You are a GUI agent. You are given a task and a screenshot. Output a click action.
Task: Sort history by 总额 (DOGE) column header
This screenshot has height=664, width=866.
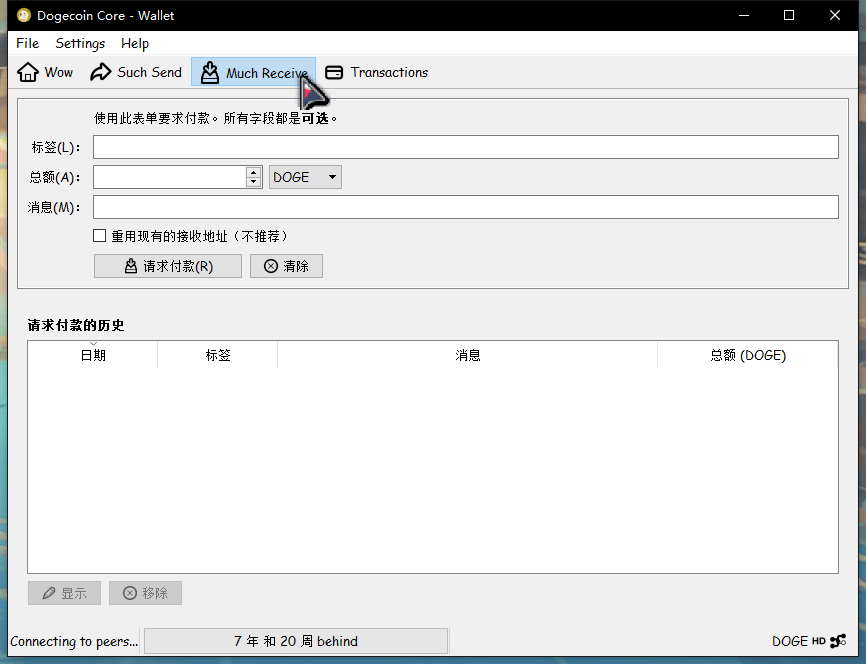[748, 355]
